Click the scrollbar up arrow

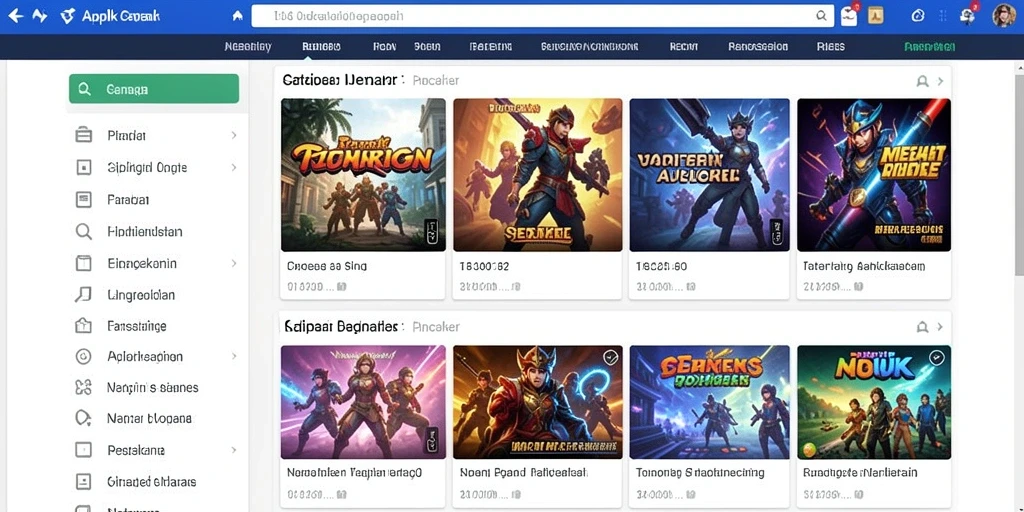pyautogui.click(x=1019, y=67)
